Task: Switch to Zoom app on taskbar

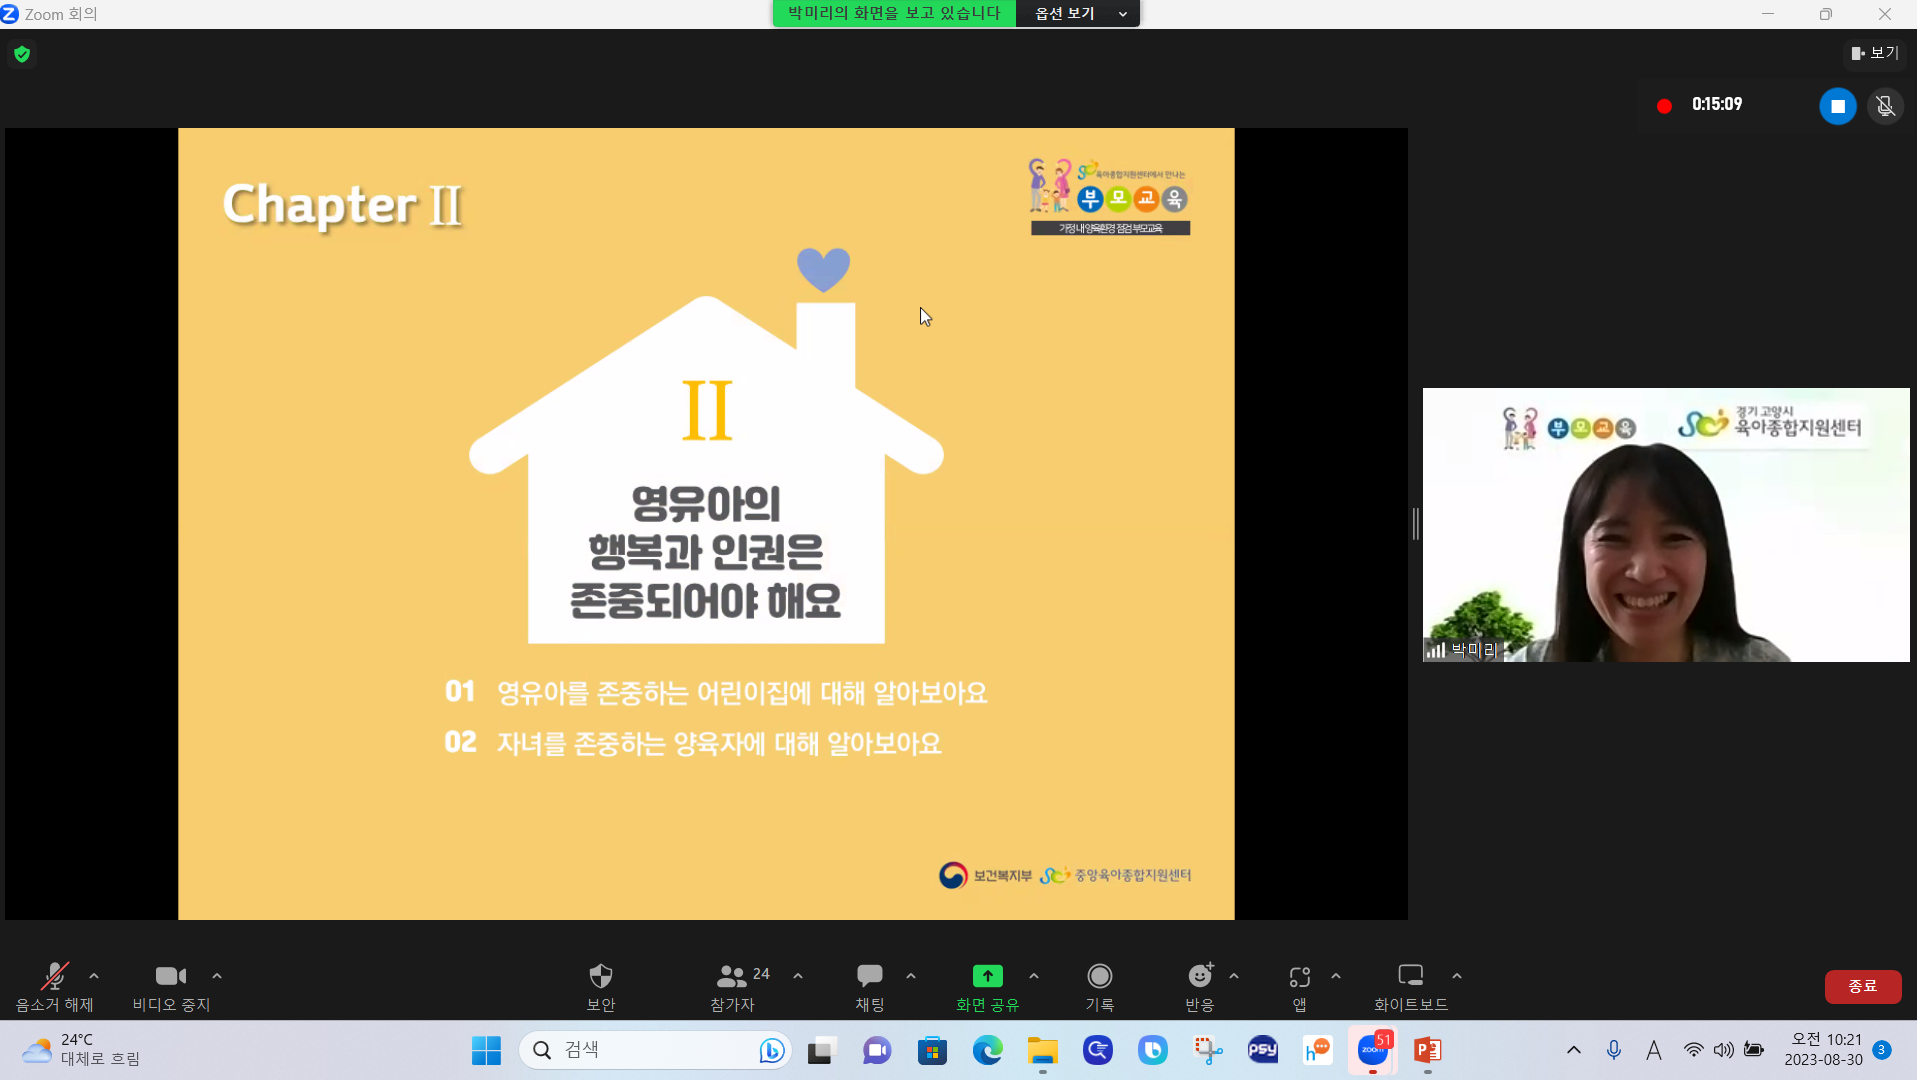Action: (1373, 1050)
